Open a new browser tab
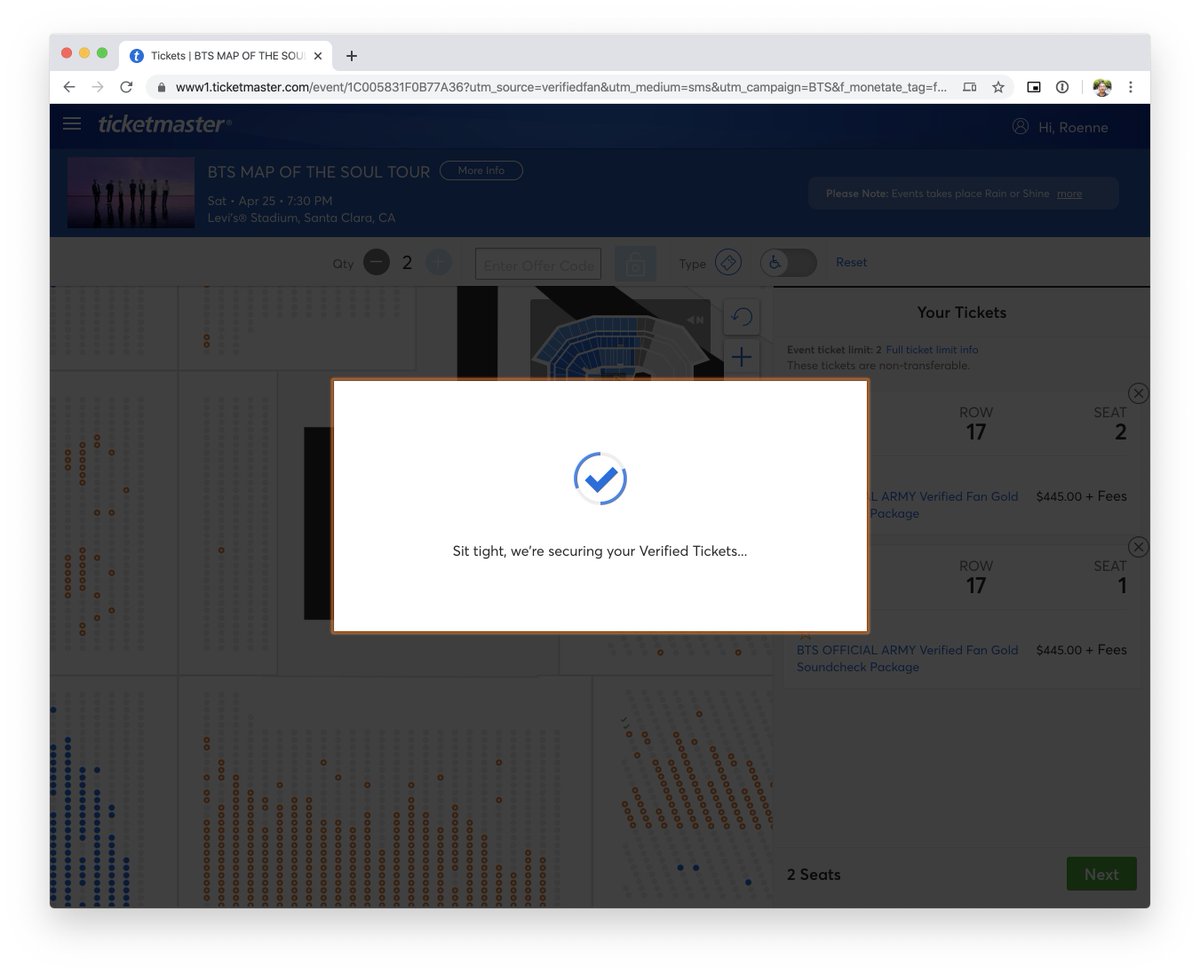 click(351, 56)
